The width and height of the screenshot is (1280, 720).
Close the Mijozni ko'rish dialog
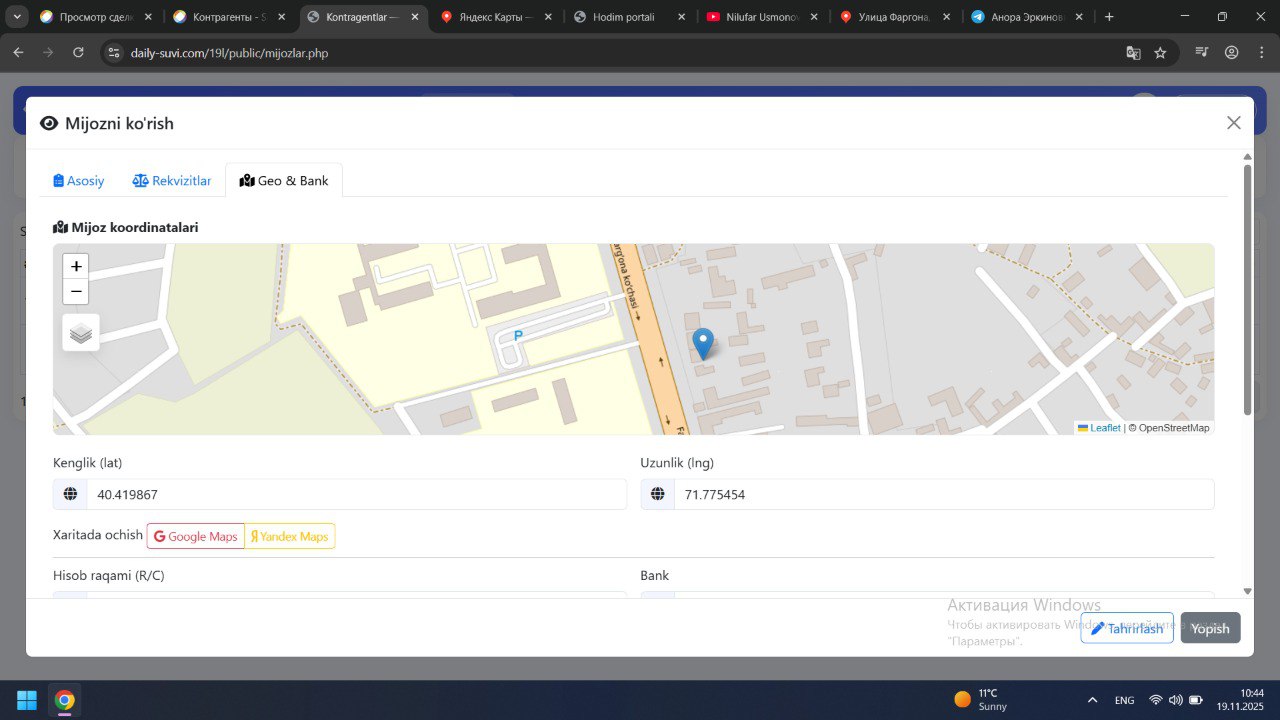tap(1234, 123)
